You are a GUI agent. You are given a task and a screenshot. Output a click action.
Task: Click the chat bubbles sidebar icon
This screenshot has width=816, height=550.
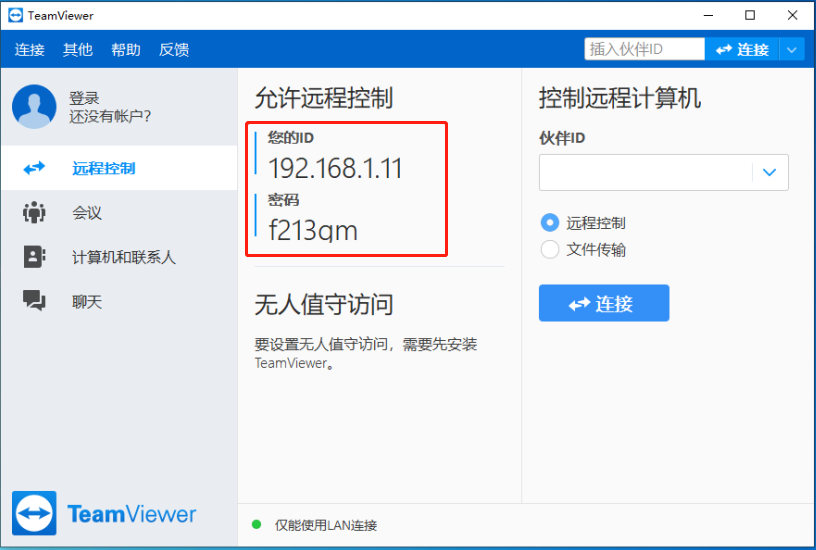pyautogui.click(x=35, y=301)
